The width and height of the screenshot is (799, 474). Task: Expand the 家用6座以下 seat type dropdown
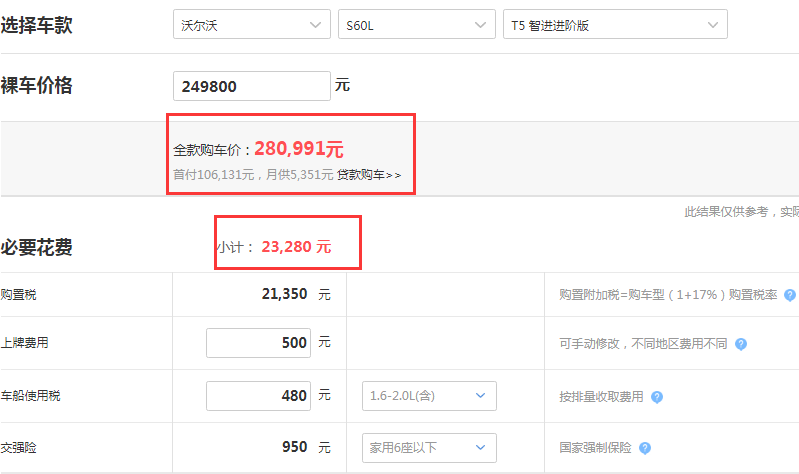point(429,448)
